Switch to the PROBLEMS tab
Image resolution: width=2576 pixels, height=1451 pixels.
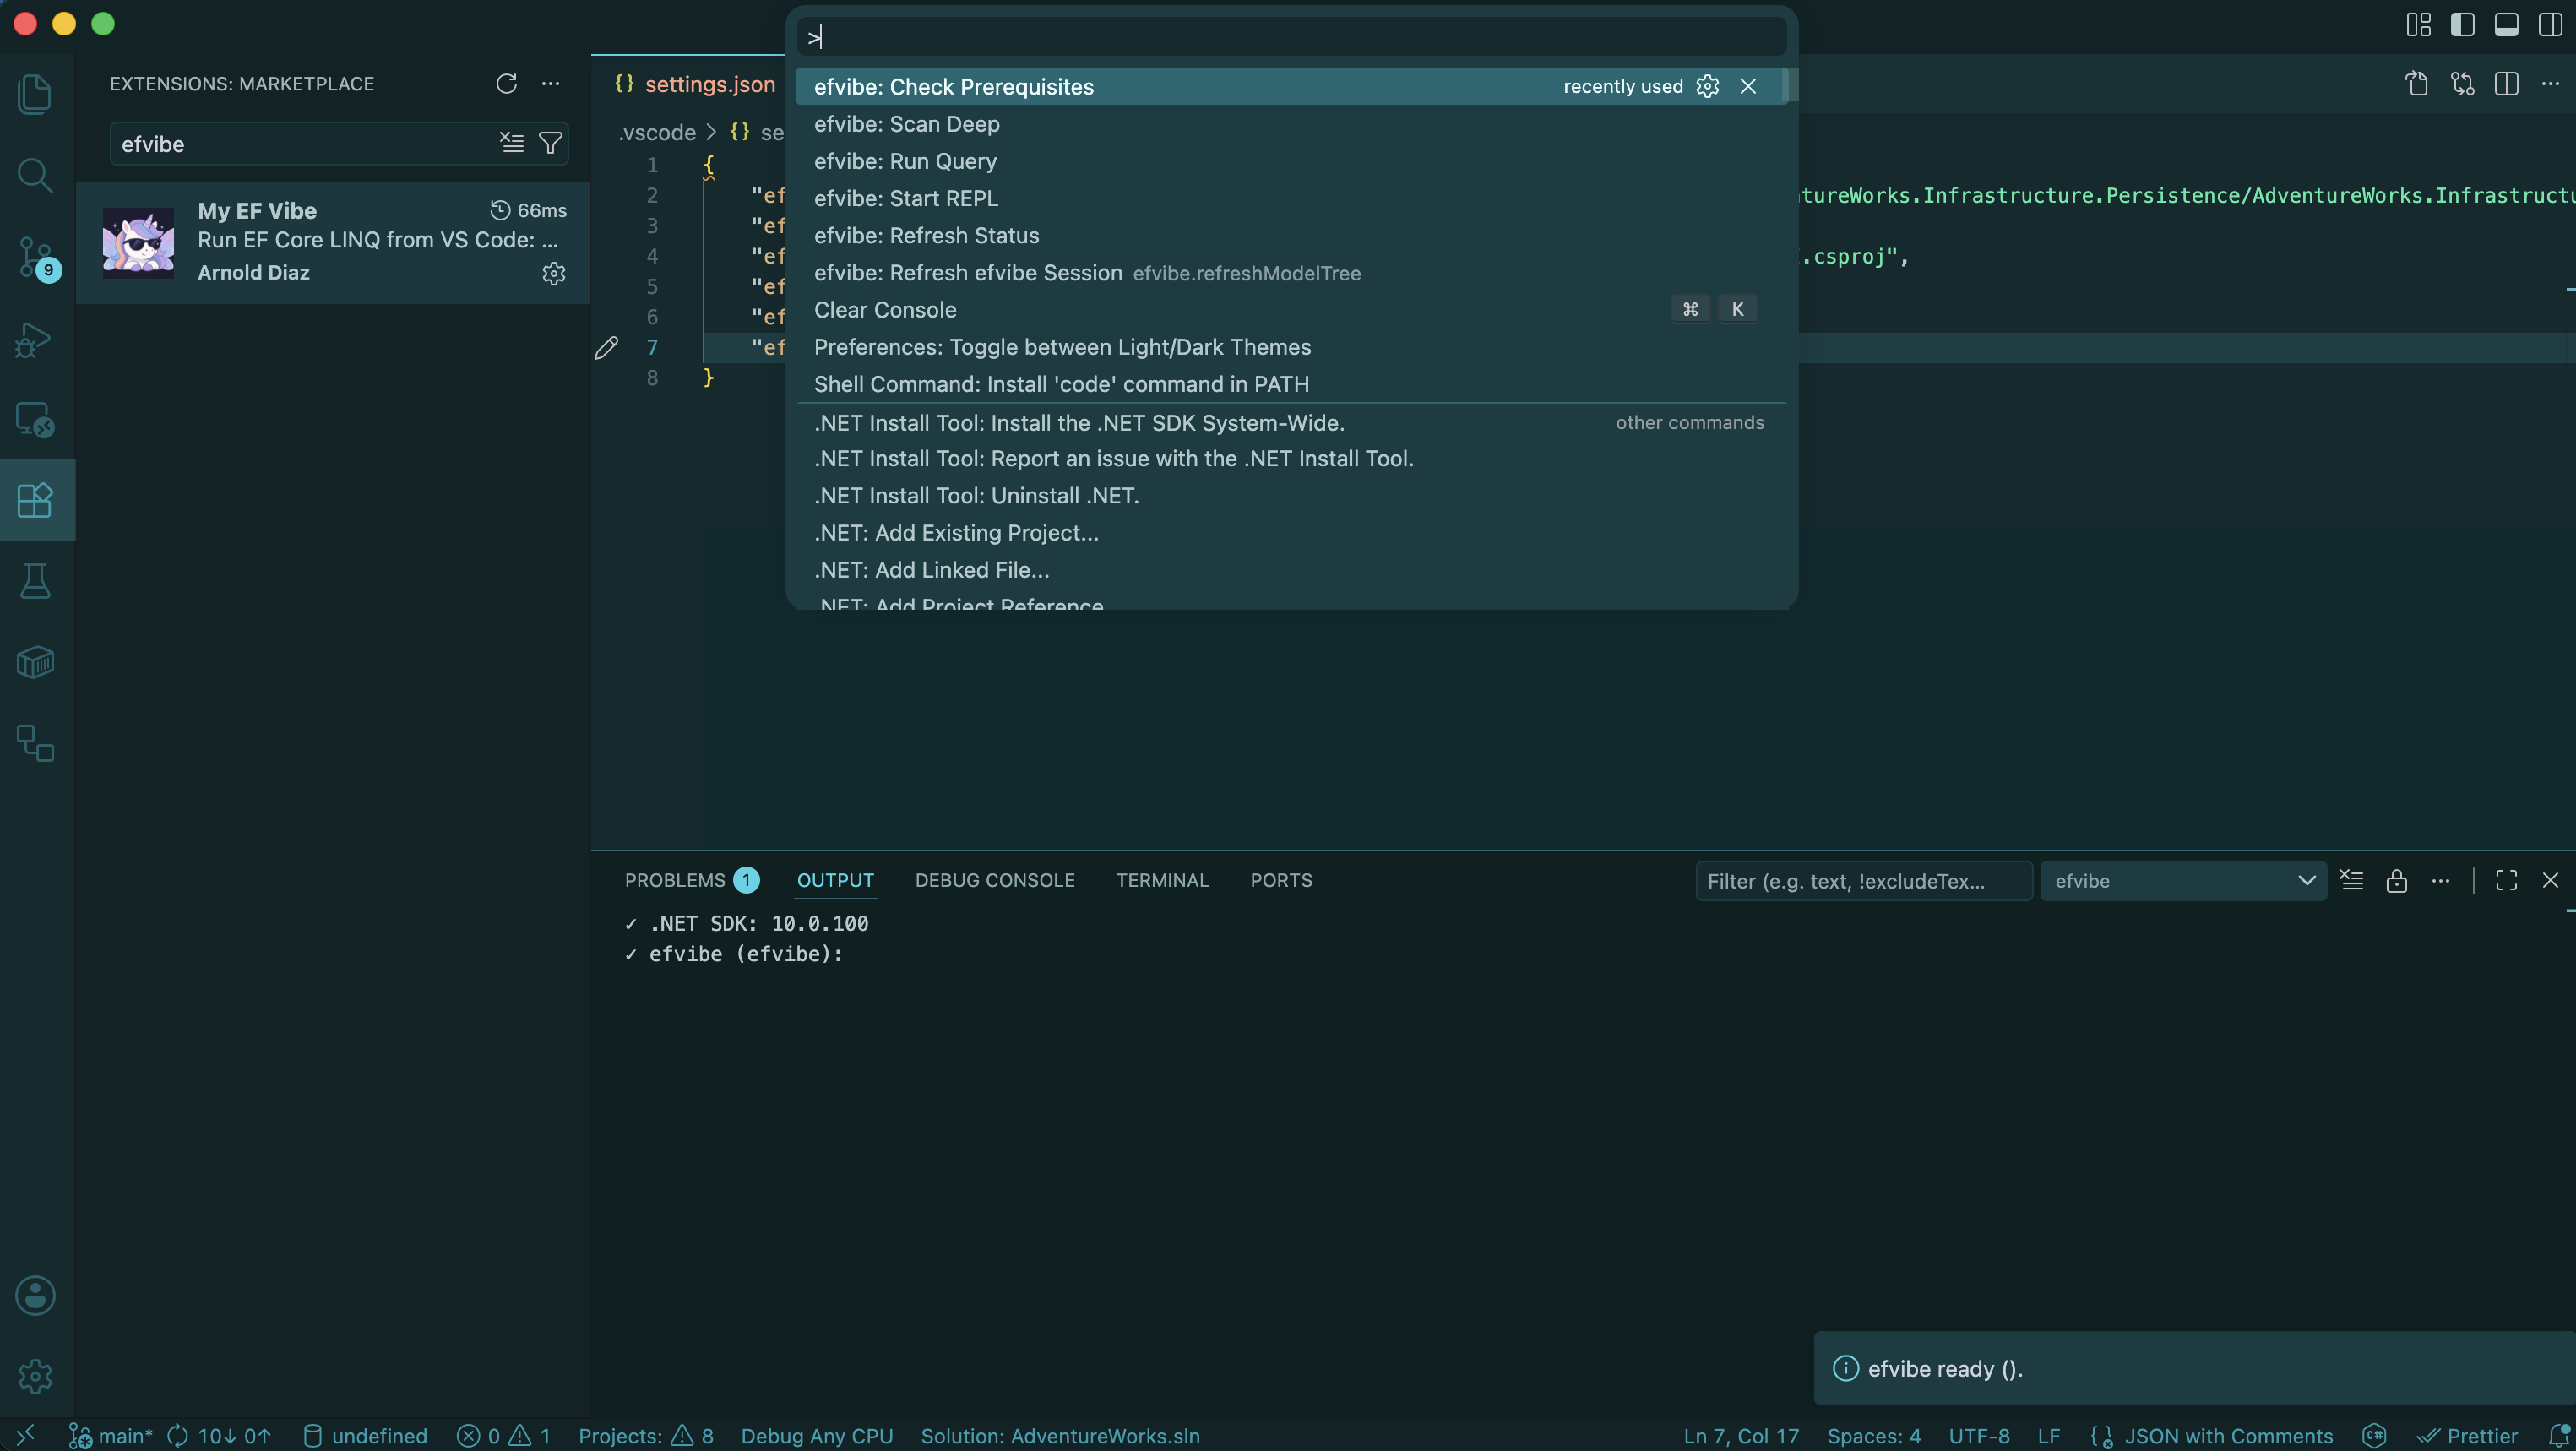point(691,880)
